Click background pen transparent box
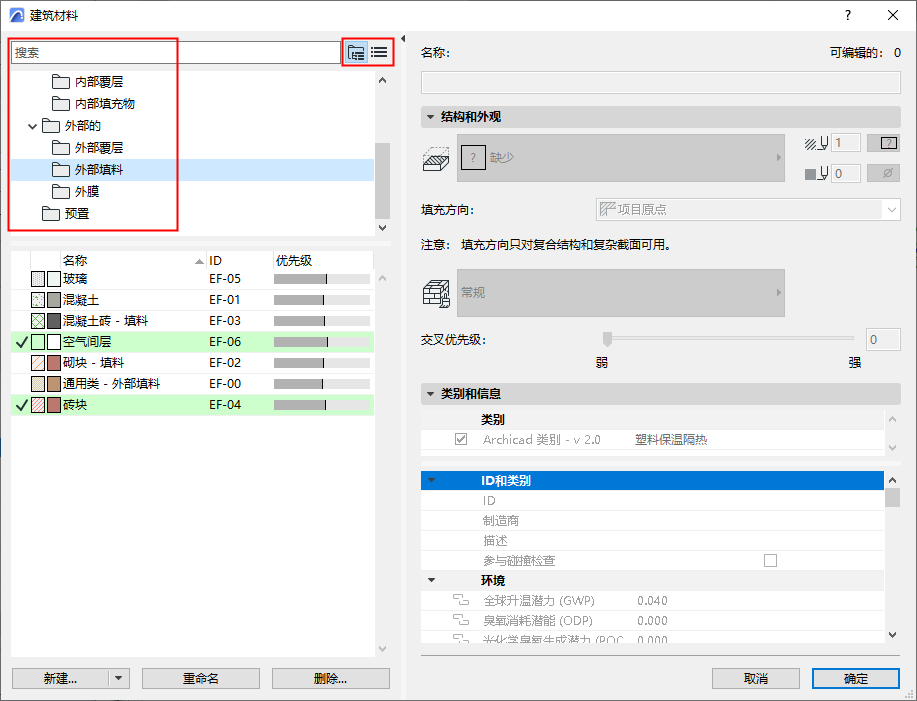917x701 pixels. point(883,174)
